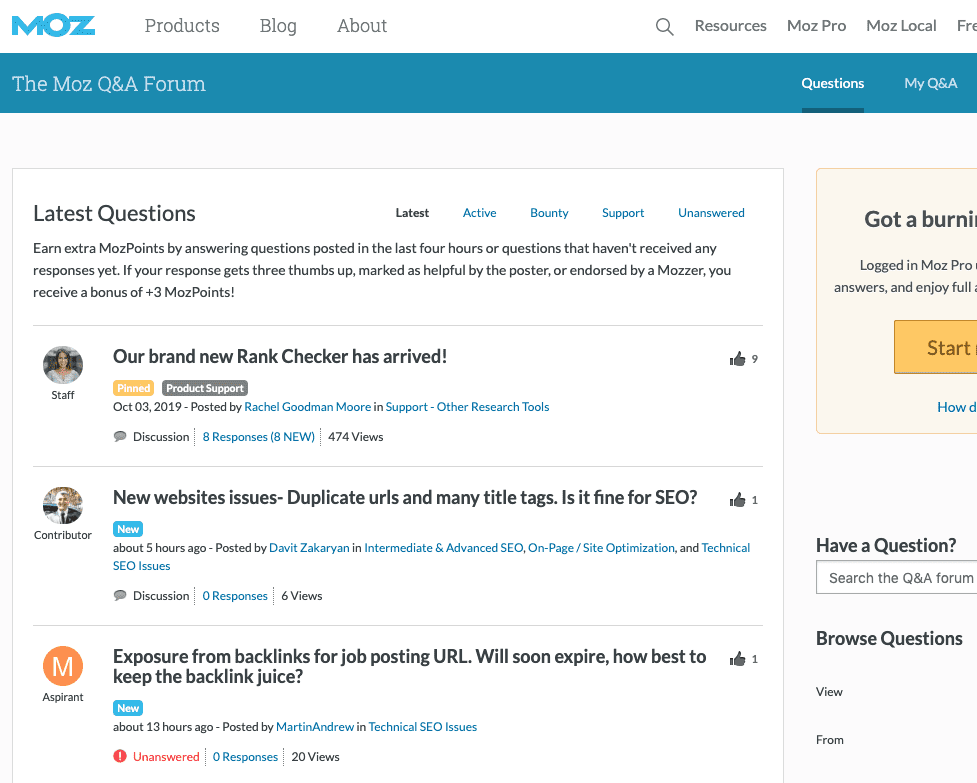This screenshot has width=977, height=783.
Task: Open Intermediate & Advanced SEO category
Action: coord(444,548)
